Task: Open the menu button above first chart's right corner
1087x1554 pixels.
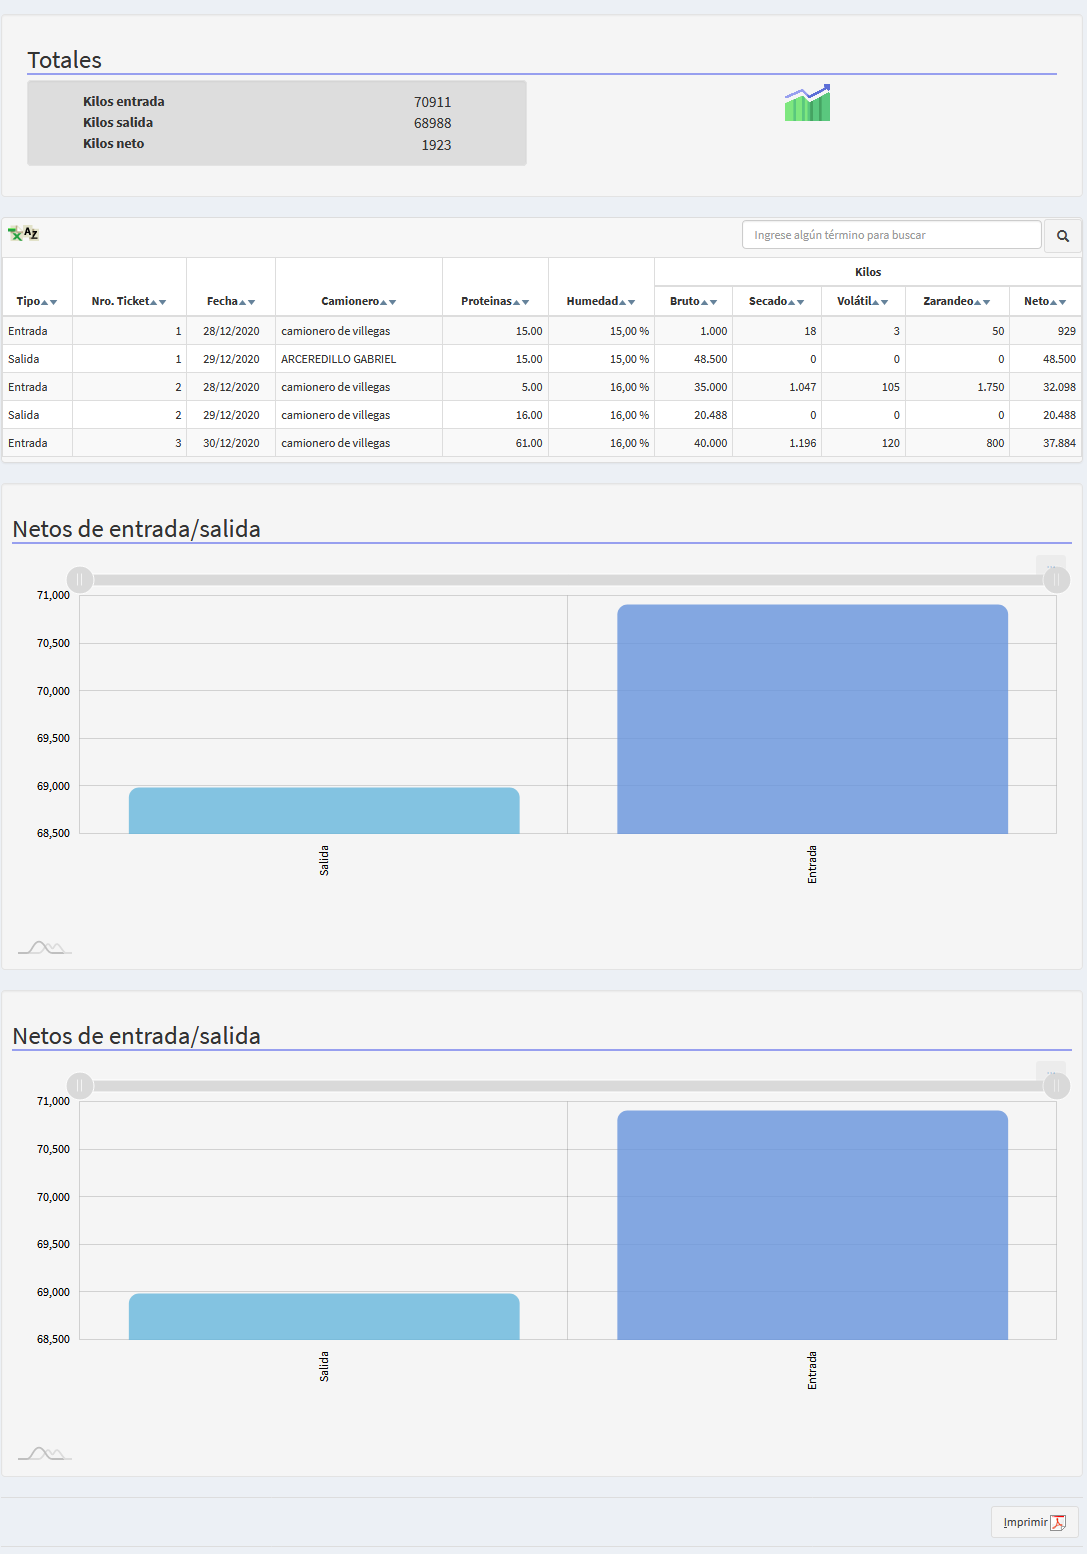Action: (1050, 566)
